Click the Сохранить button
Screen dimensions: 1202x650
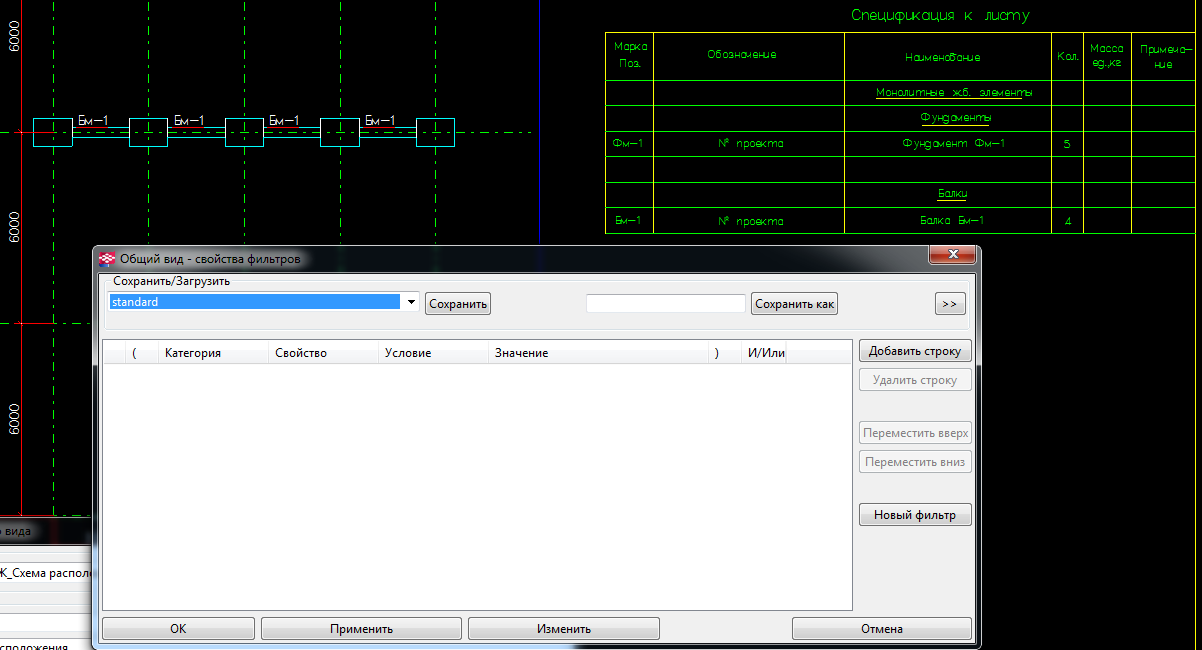tap(458, 304)
